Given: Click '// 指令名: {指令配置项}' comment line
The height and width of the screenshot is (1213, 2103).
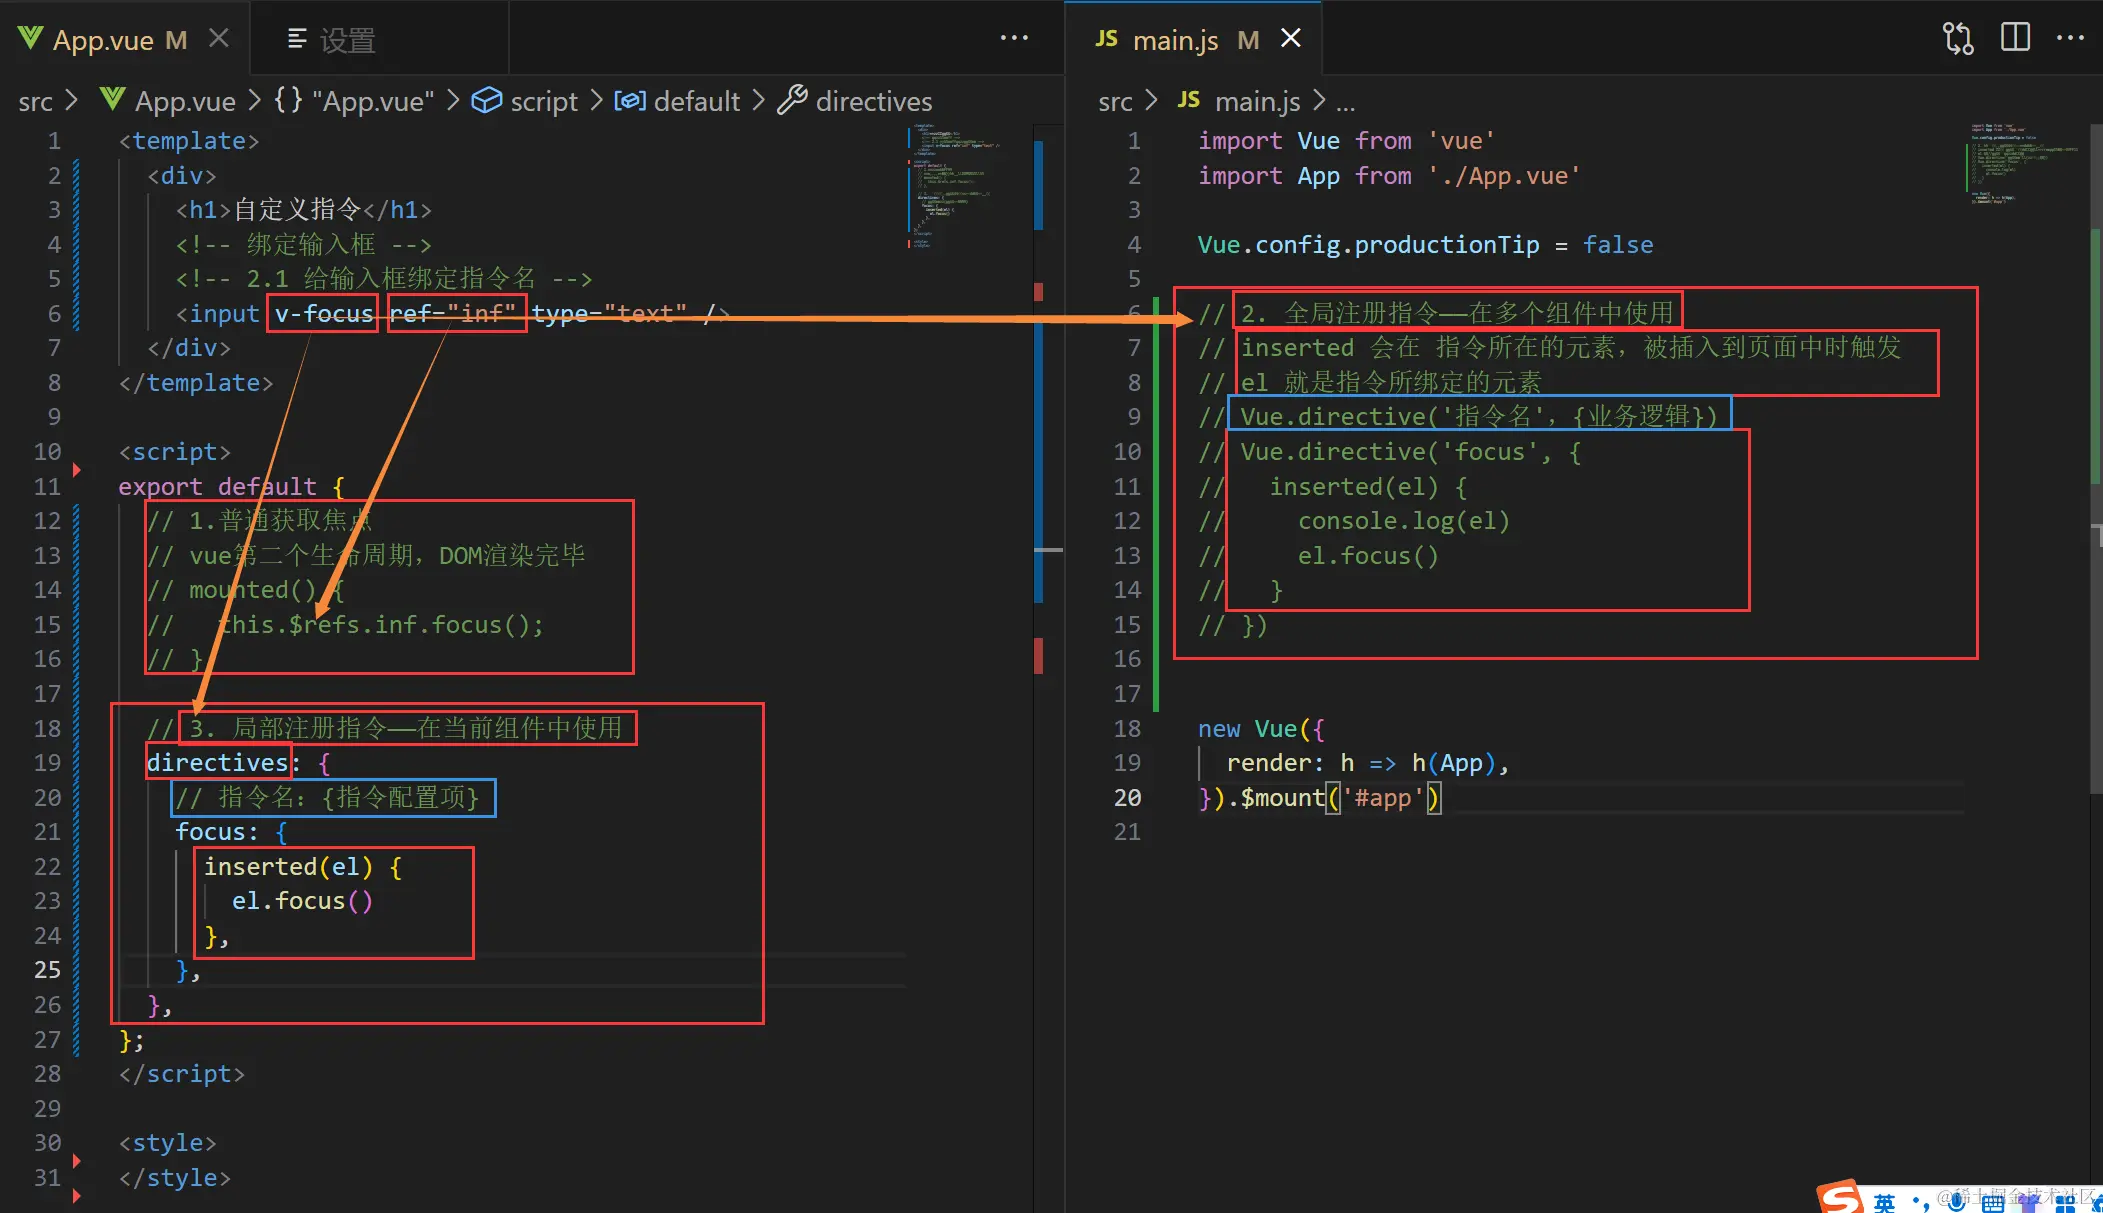Looking at the screenshot, I should [x=328, y=797].
